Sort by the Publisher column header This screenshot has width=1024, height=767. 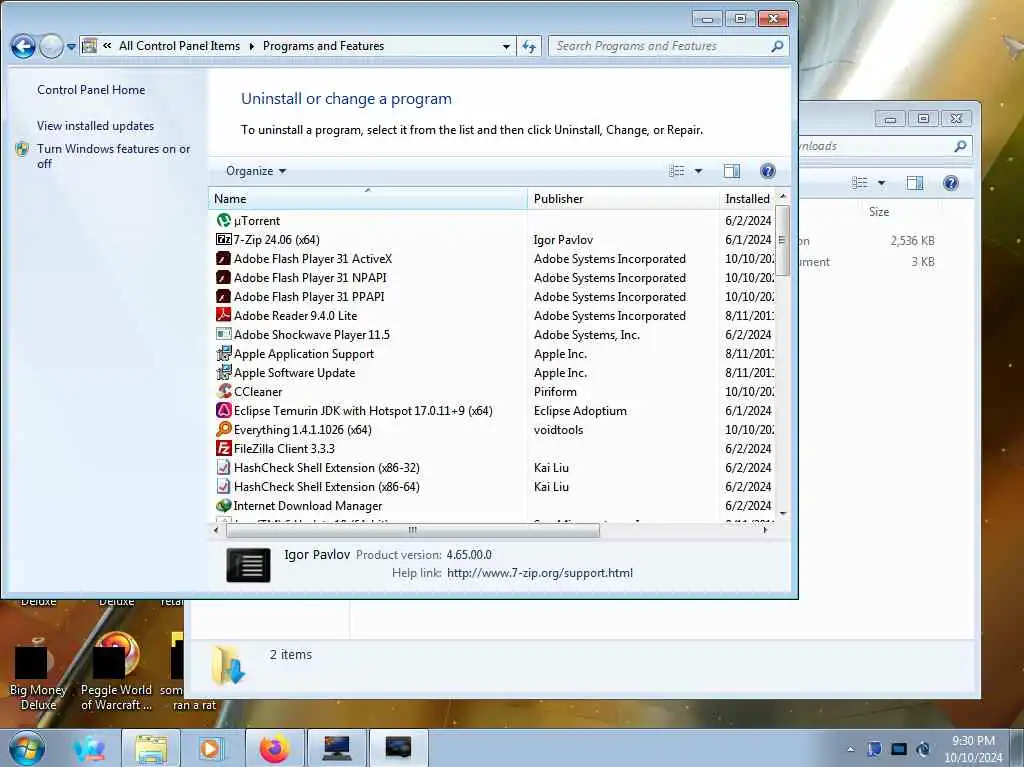click(622, 199)
